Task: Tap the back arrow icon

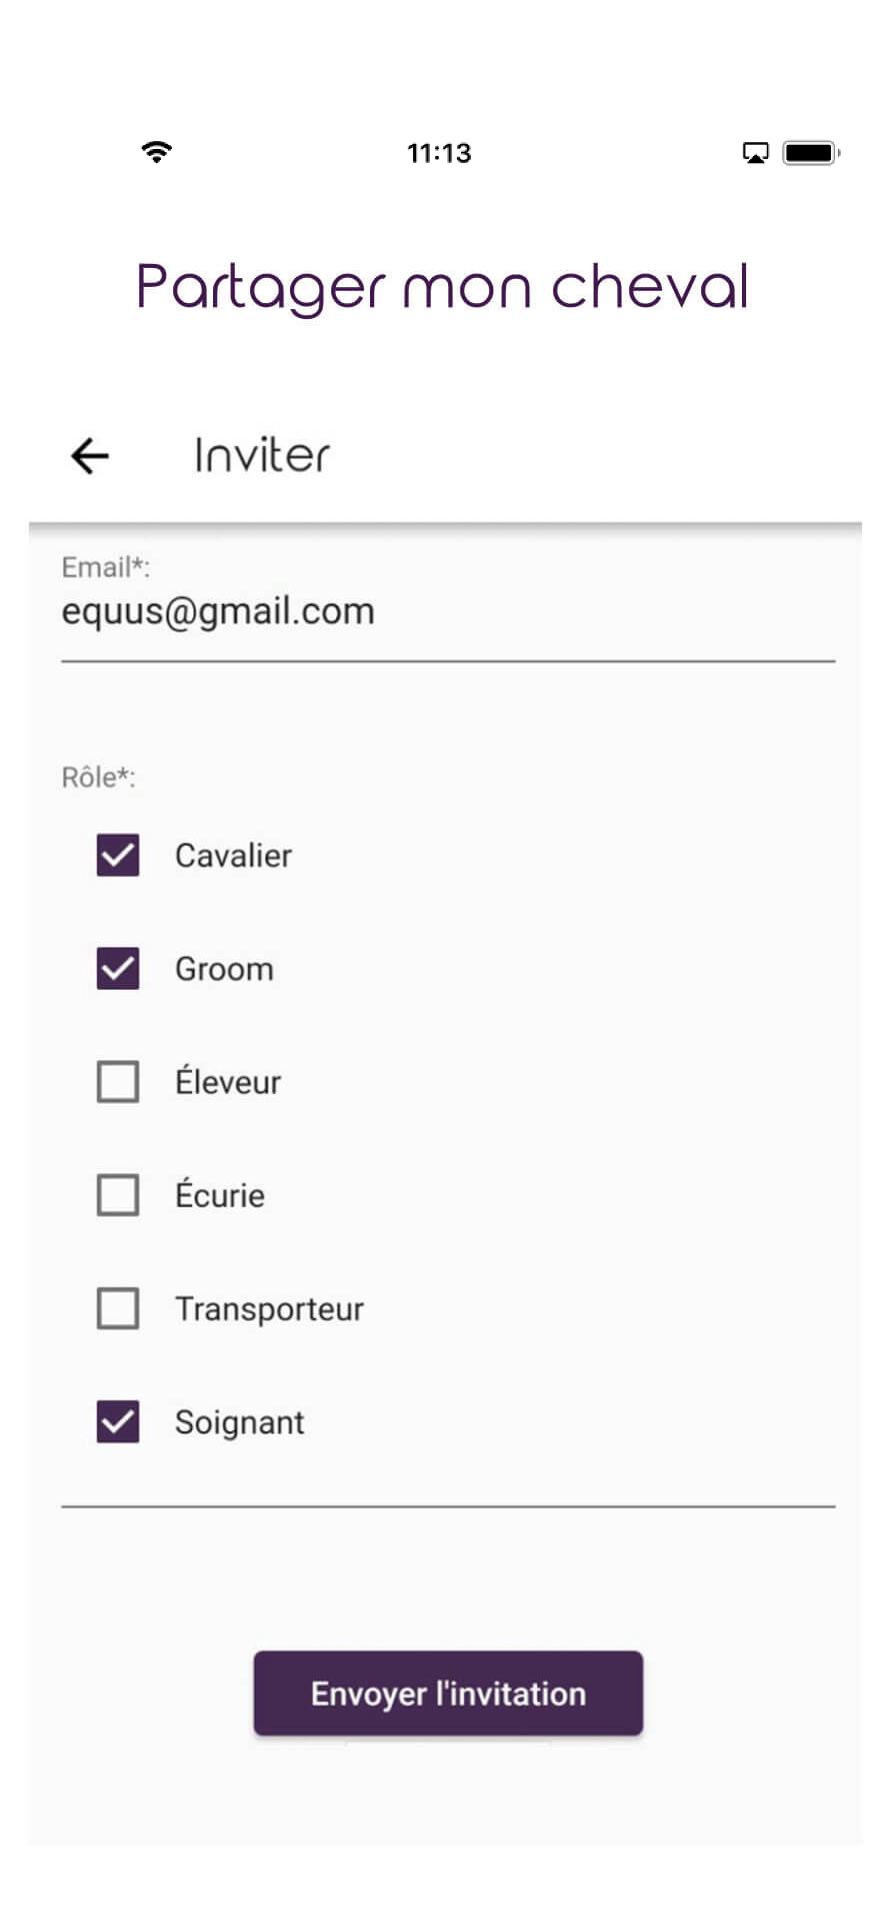Action: click(x=89, y=456)
